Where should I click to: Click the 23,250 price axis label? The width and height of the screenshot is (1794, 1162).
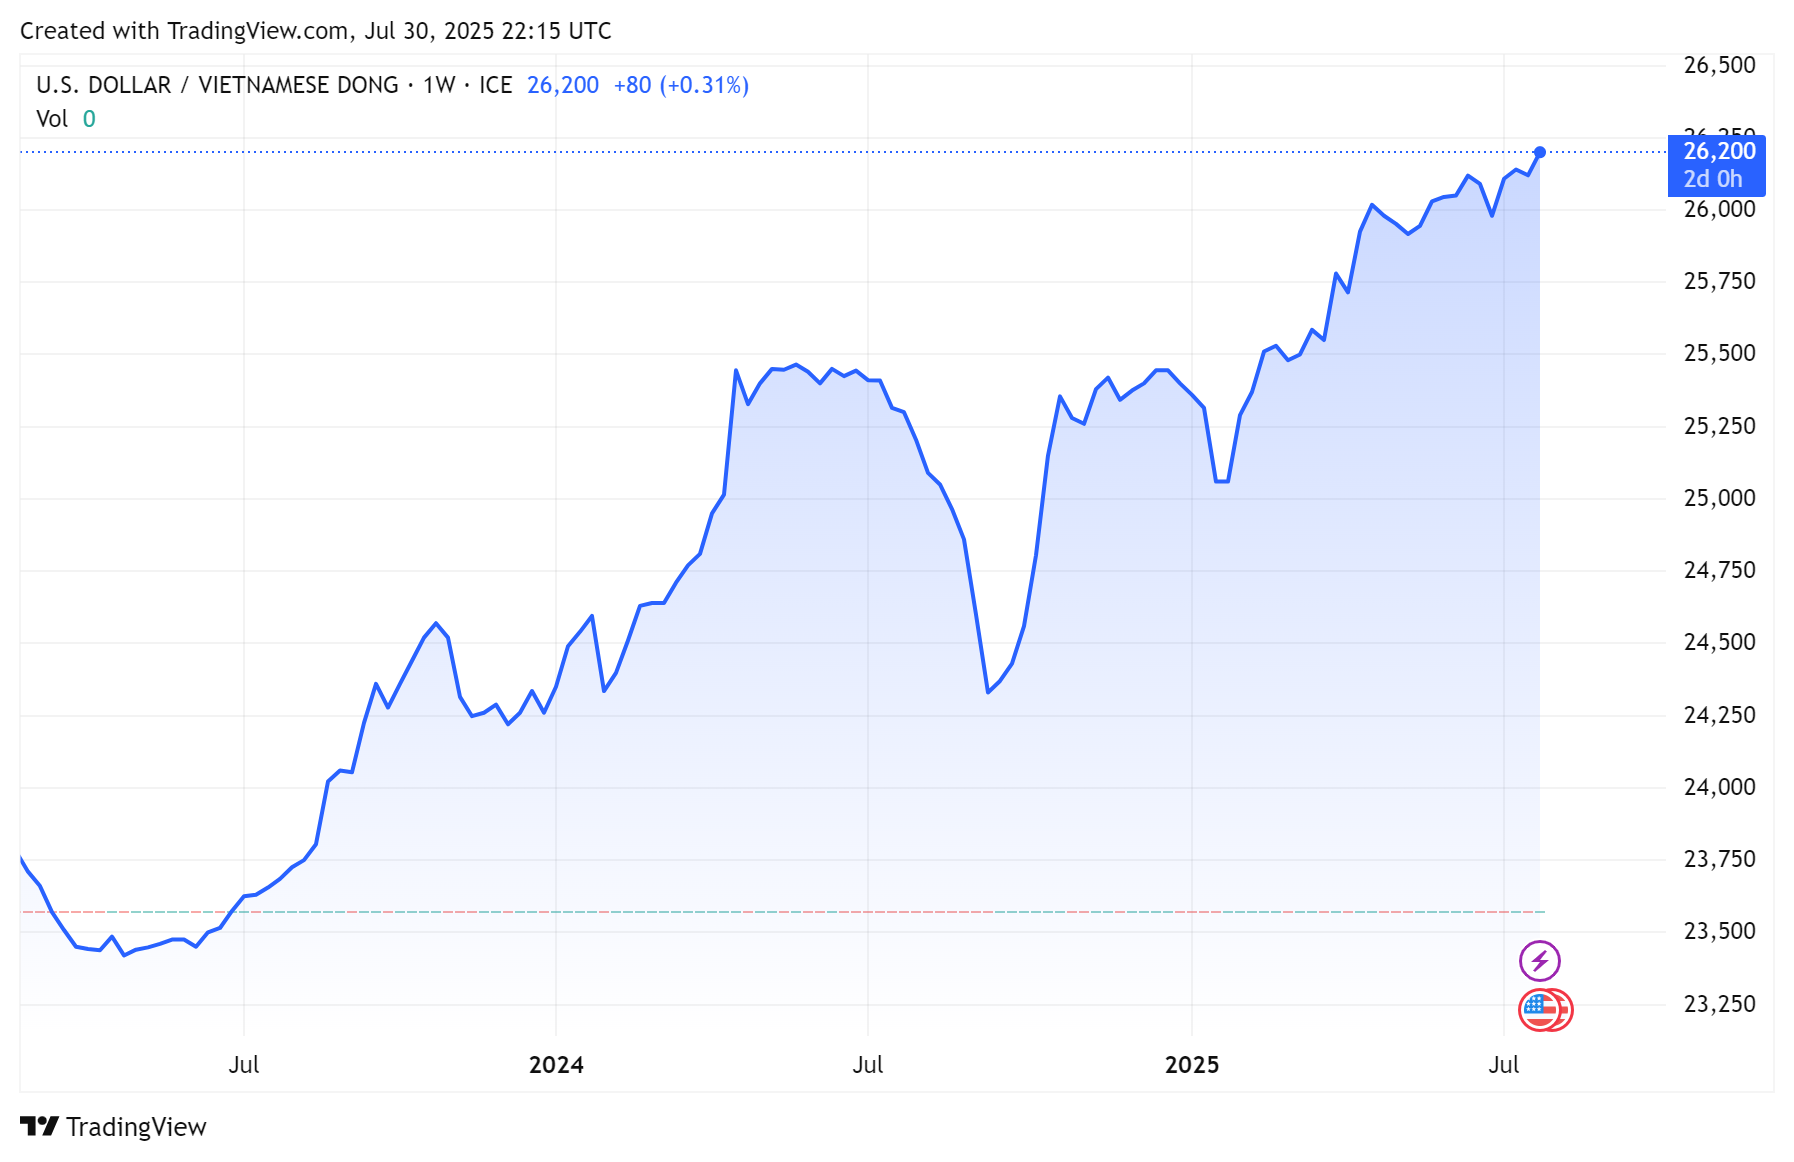pos(1719,1004)
